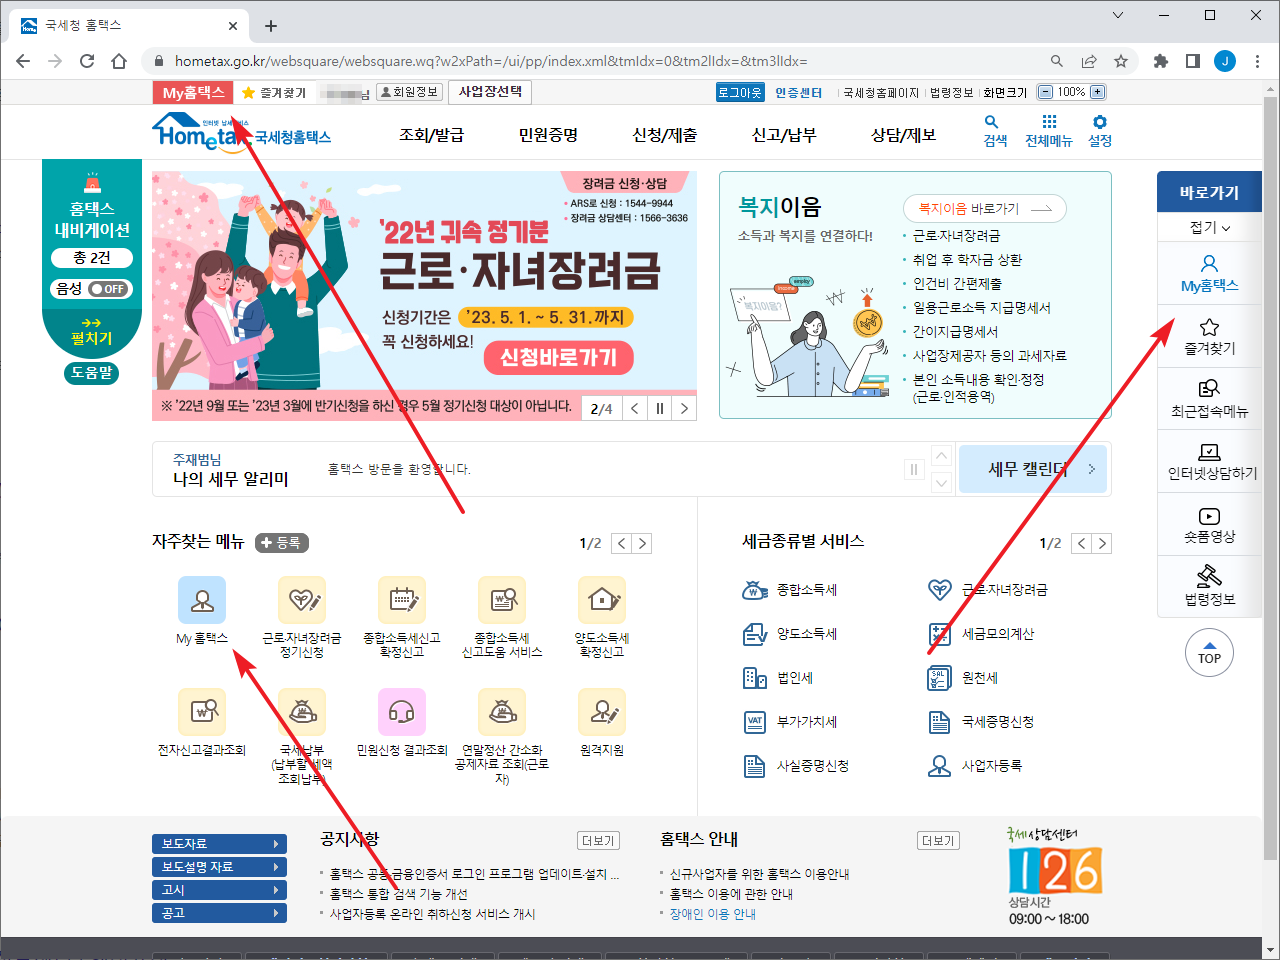This screenshot has height=960, width=1280.
Task: Click 로그아웃 button
Action: [740, 92]
